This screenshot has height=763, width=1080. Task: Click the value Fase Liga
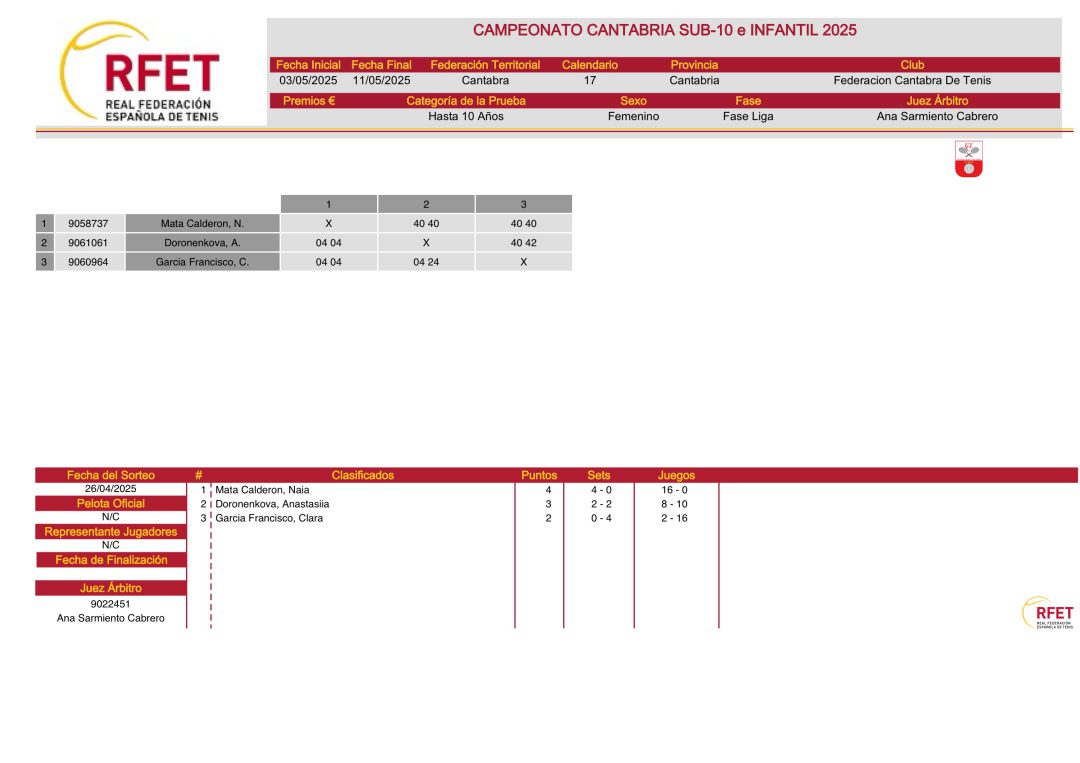[x=748, y=116]
